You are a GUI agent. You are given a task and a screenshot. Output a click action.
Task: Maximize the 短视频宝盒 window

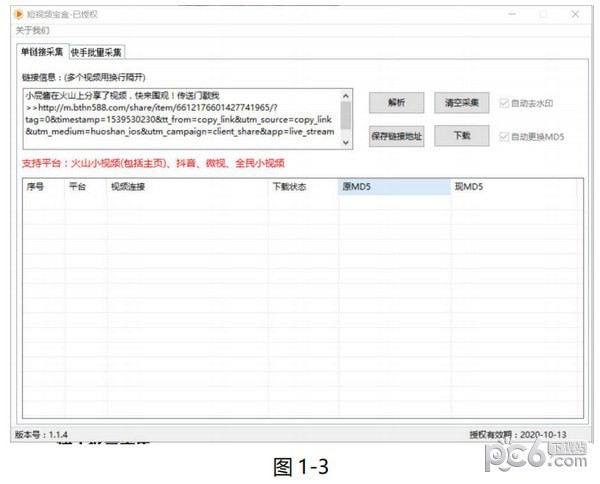pyautogui.click(x=543, y=14)
